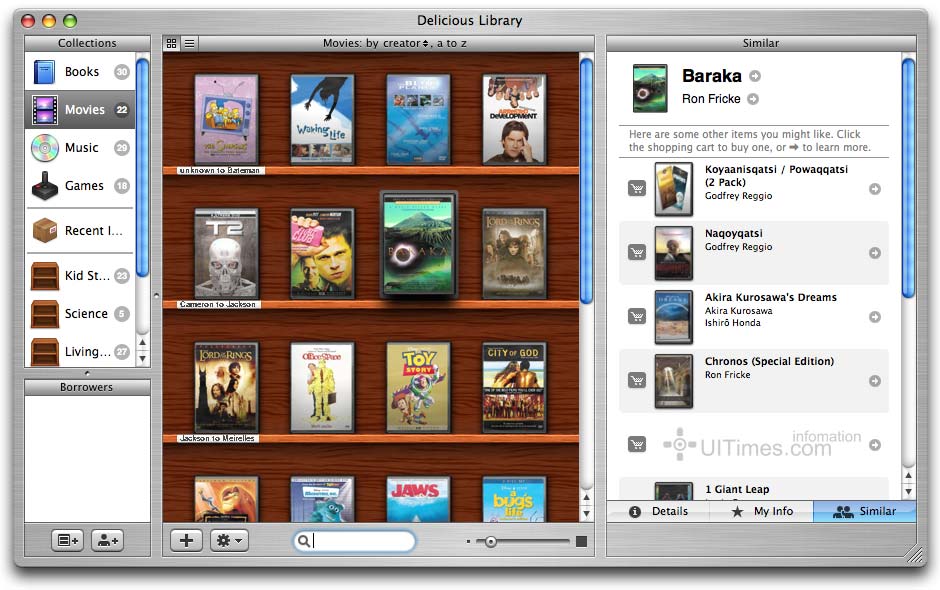
Task: Open Ron Fricke creator info arrow
Action: tap(753, 99)
